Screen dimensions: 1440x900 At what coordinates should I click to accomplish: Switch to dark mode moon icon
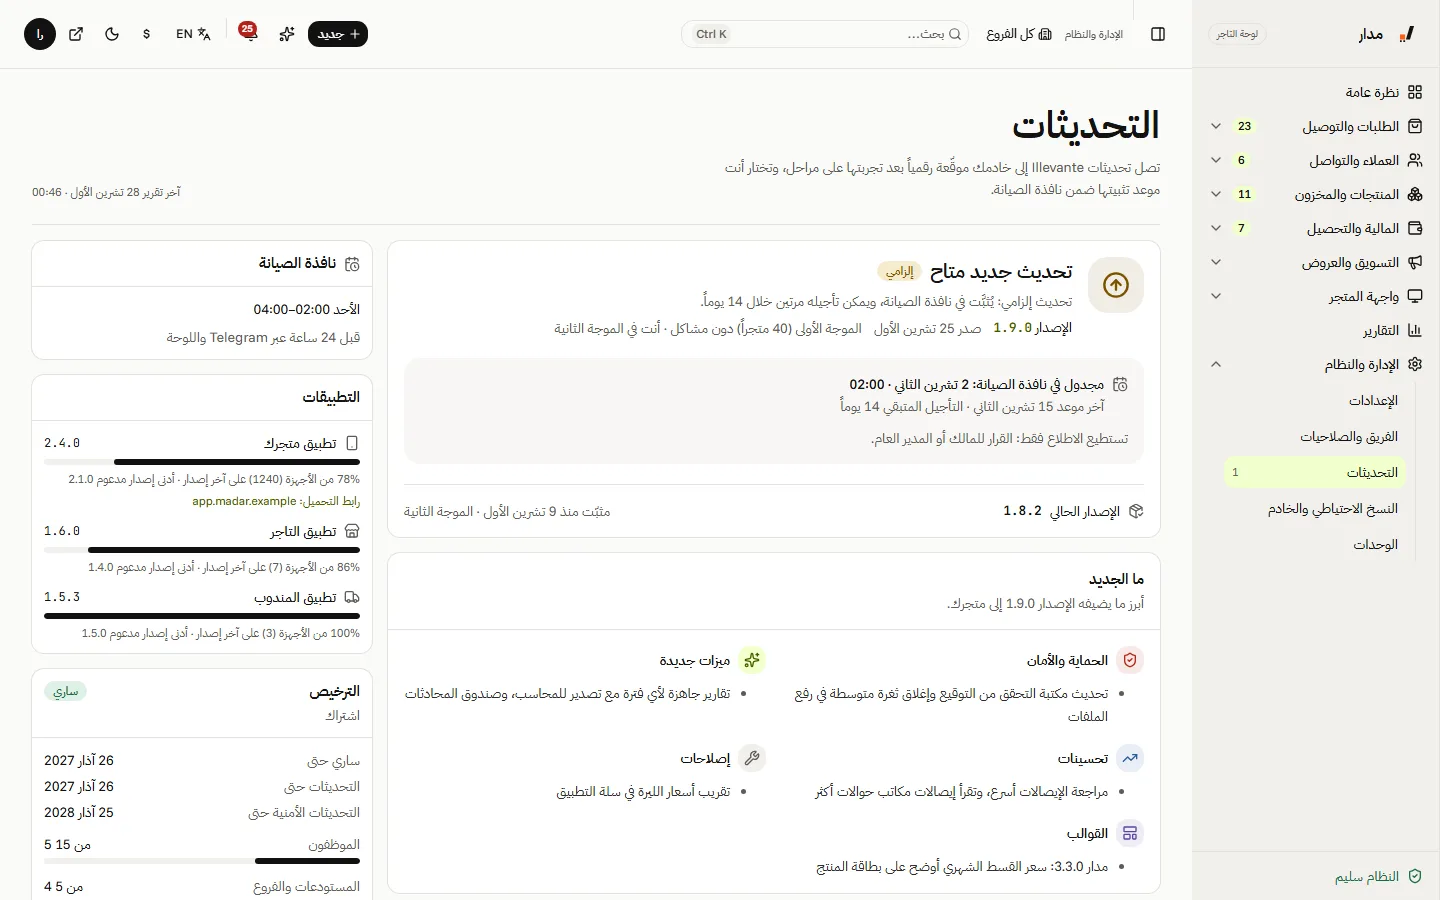(x=112, y=34)
